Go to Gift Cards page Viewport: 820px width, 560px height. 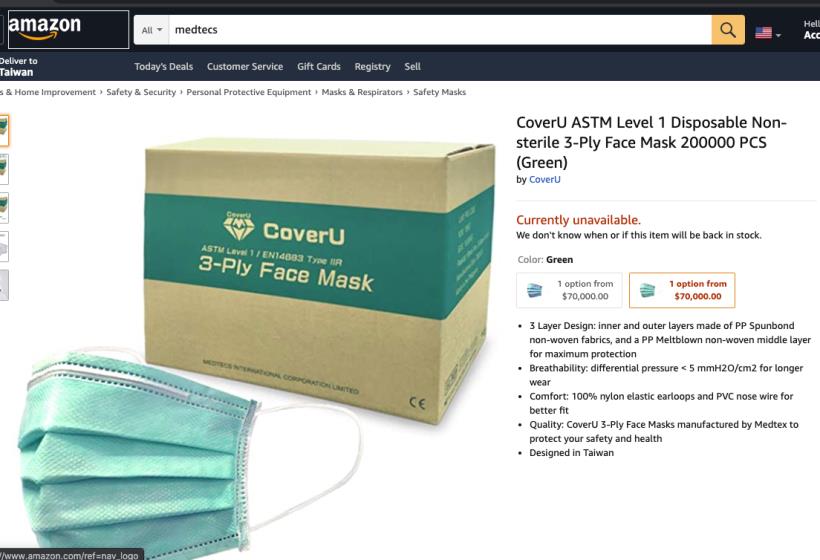[318, 66]
